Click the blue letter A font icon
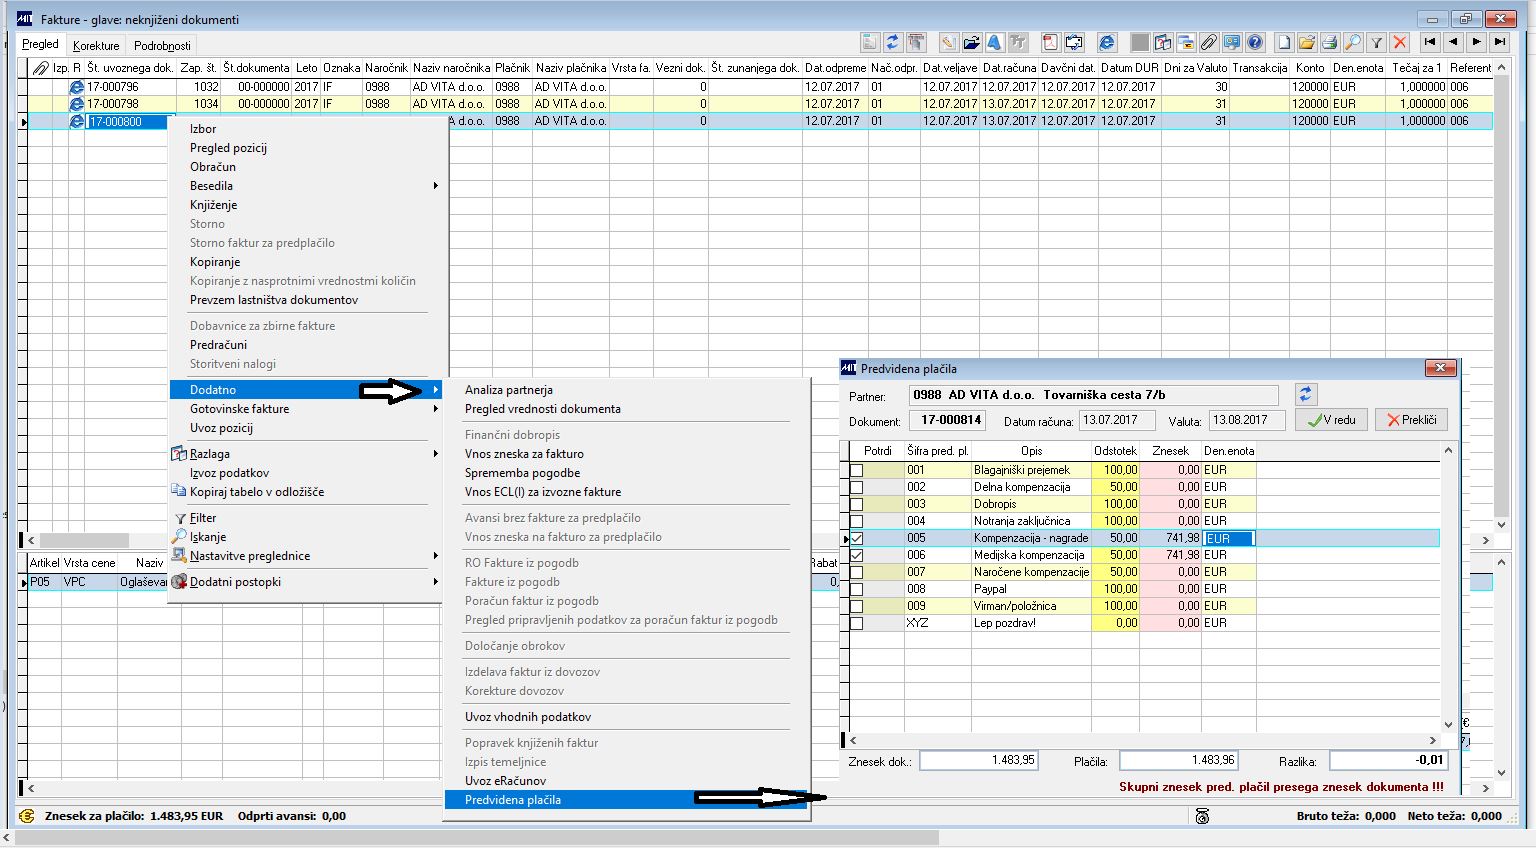 (x=994, y=42)
